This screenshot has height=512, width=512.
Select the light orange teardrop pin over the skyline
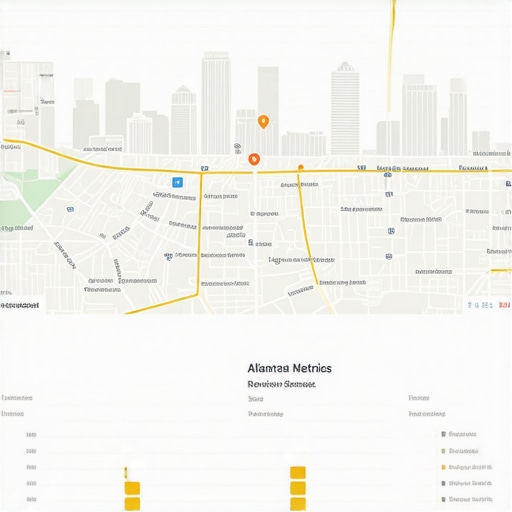point(263,122)
